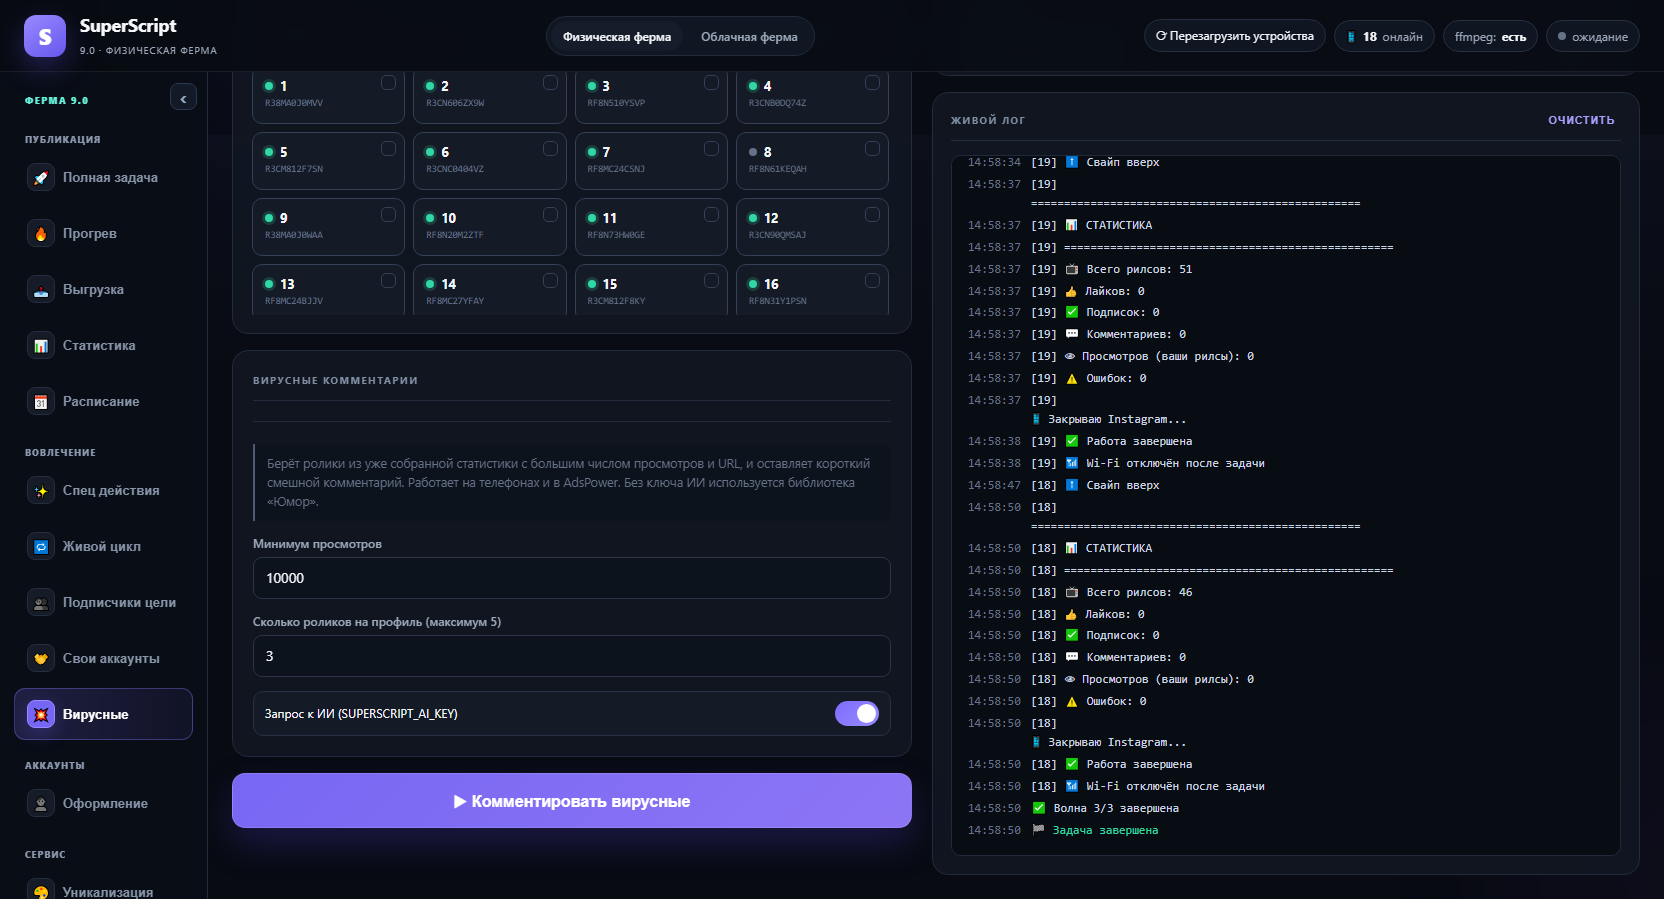
Task: Collapse the sidebar with the chevron button
Action: [x=183, y=98]
